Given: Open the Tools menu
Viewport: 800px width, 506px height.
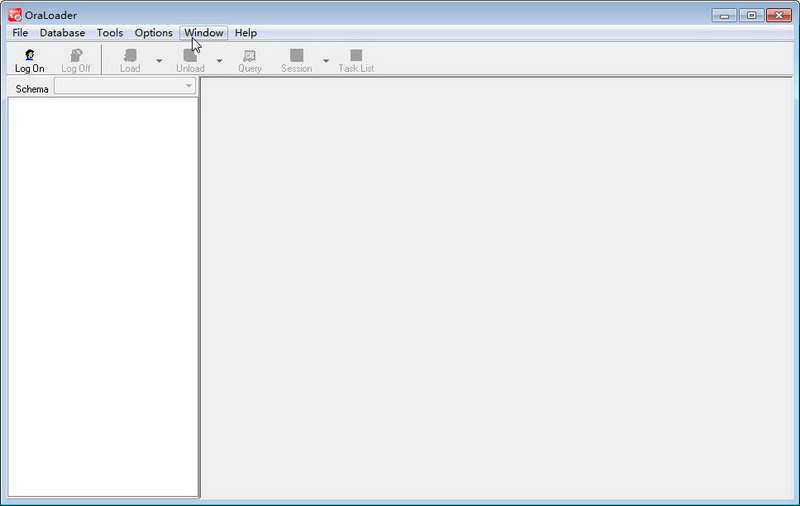Looking at the screenshot, I should (110, 33).
